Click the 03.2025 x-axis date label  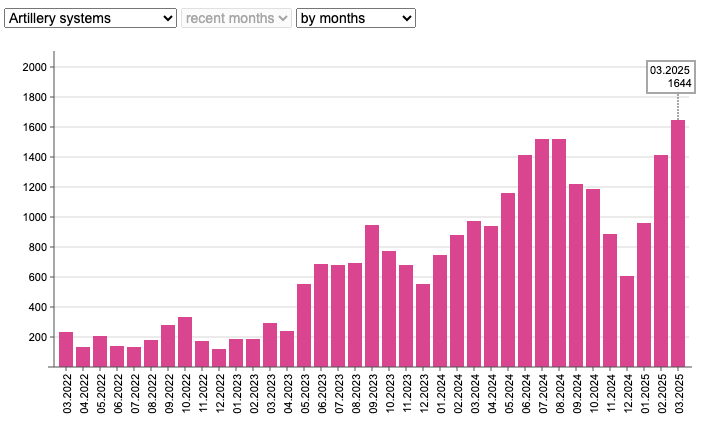[679, 394]
